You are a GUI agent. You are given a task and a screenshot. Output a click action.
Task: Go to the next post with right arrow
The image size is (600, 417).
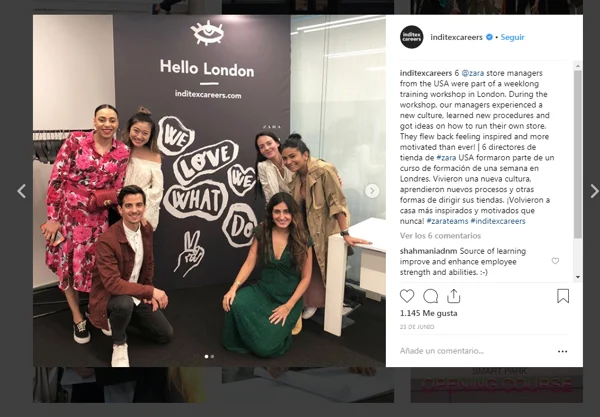pyautogui.click(x=594, y=191)
